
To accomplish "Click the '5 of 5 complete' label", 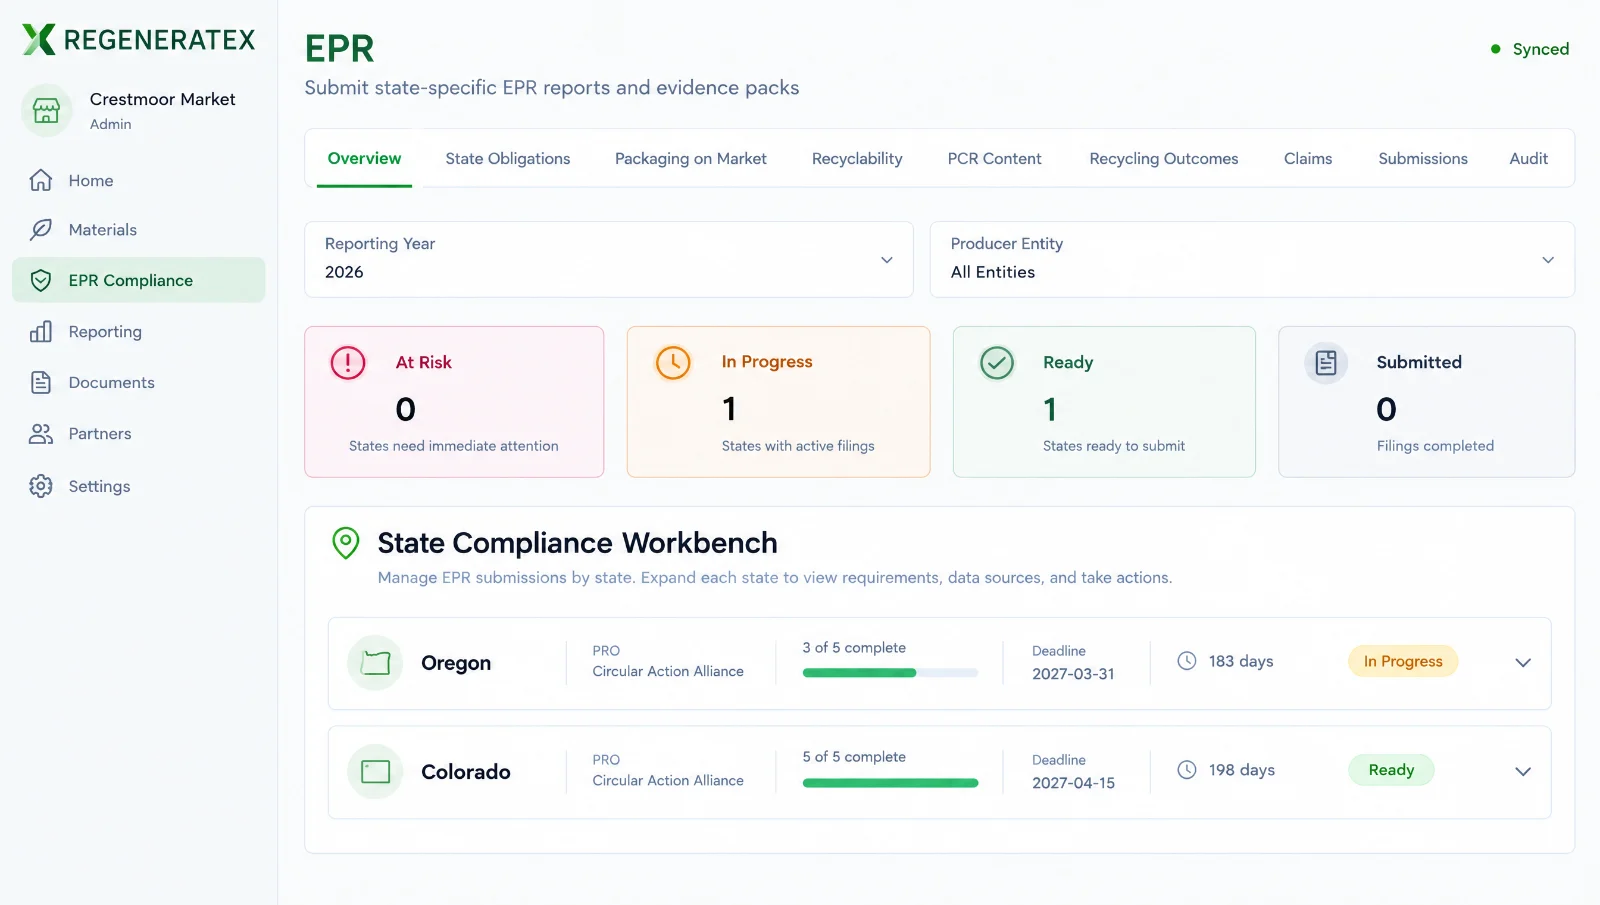I will tap(854, 757).
